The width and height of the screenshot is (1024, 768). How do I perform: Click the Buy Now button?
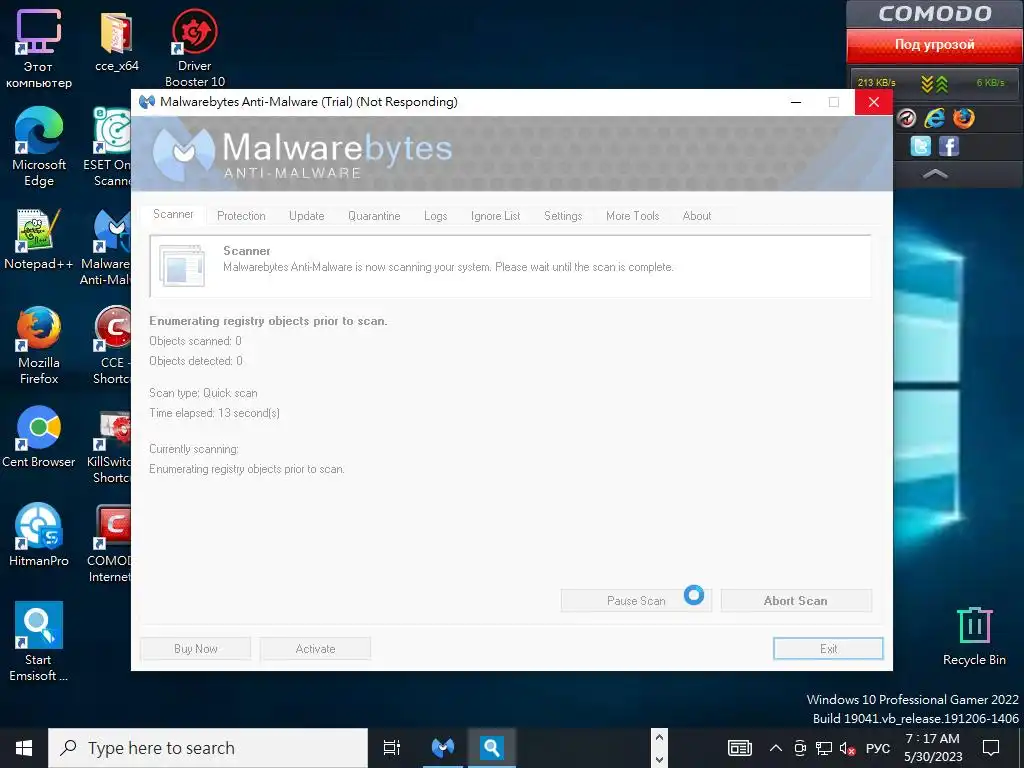(x=195, y=648)
